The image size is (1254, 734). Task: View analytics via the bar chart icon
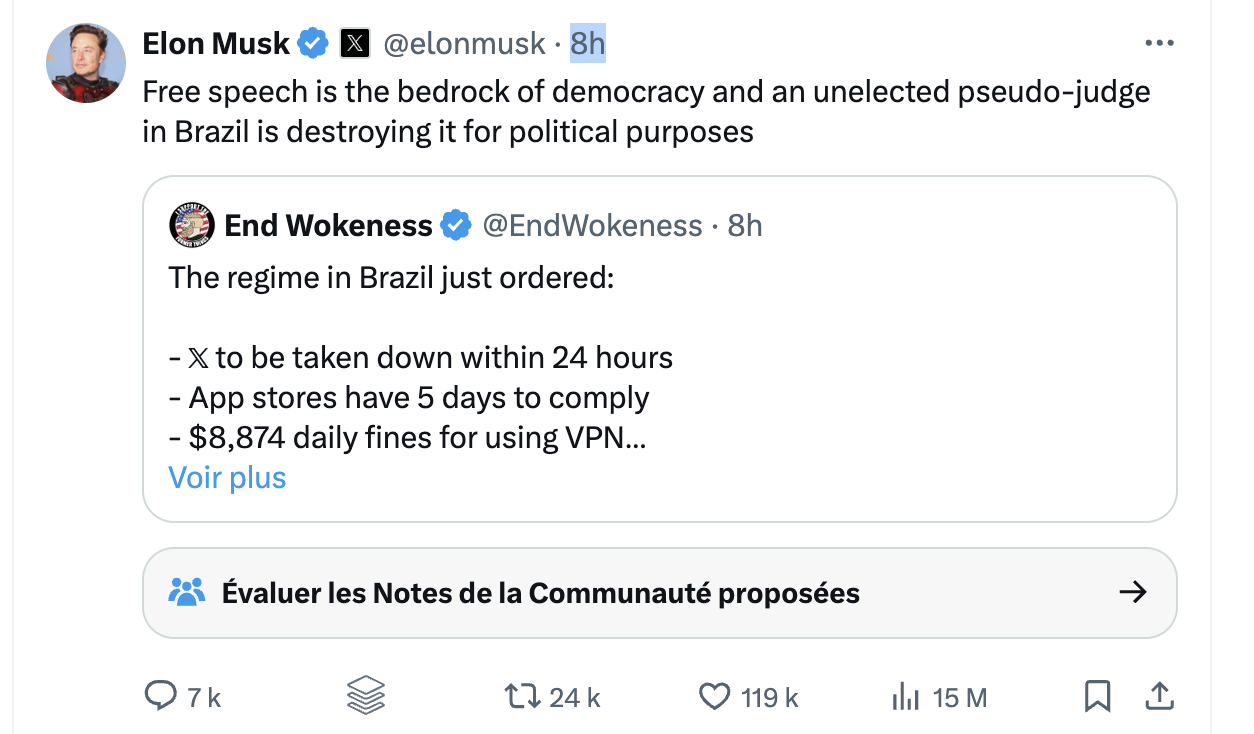point(905,697)
